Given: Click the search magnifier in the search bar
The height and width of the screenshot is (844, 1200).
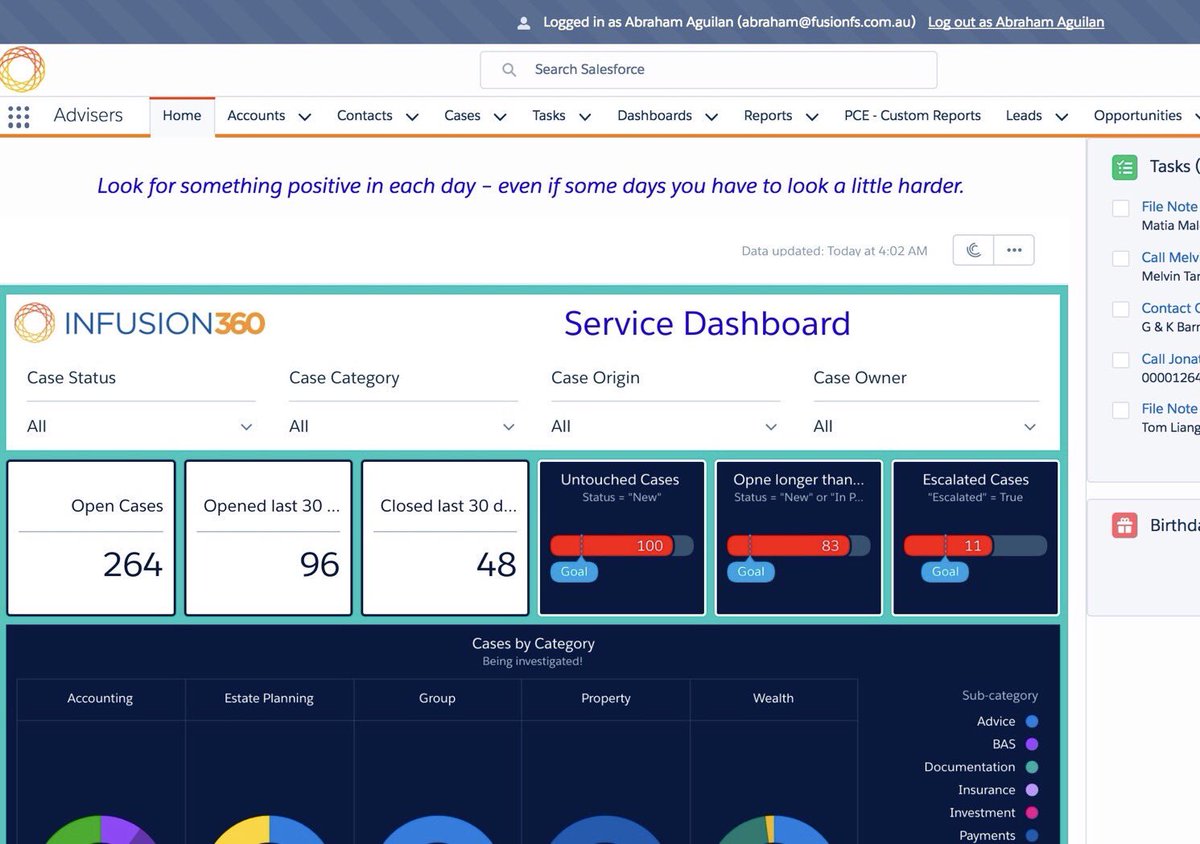Looking at the screenshot, I should (x=509, y=70).
